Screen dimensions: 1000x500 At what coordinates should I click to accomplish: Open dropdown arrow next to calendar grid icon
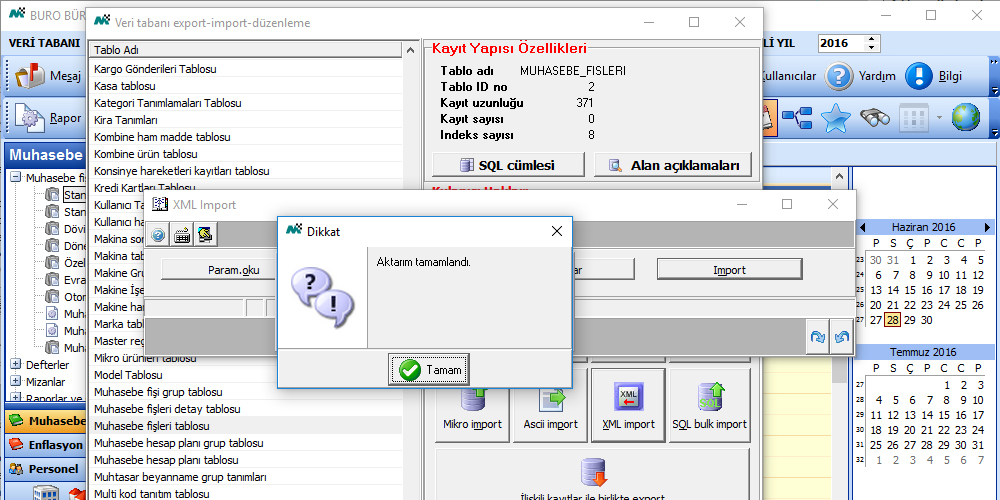(939, 117)
